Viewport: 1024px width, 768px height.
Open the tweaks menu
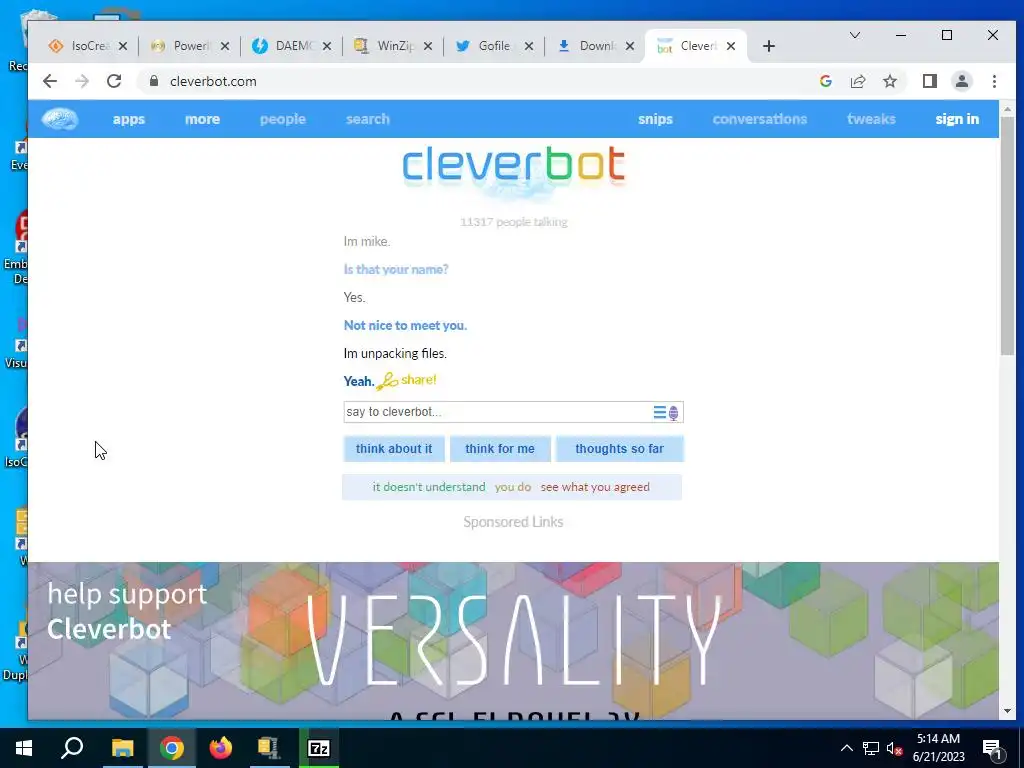(x=871, y=119)
